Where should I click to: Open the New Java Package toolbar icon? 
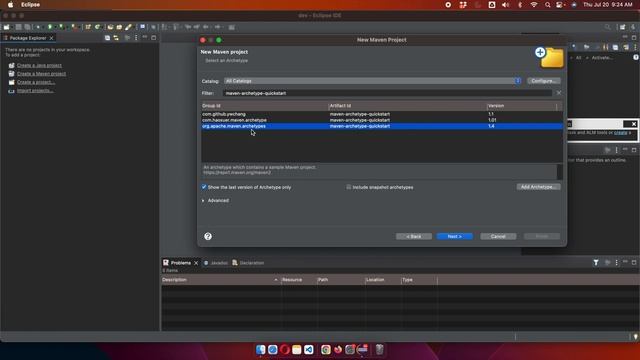click(88, 27)
